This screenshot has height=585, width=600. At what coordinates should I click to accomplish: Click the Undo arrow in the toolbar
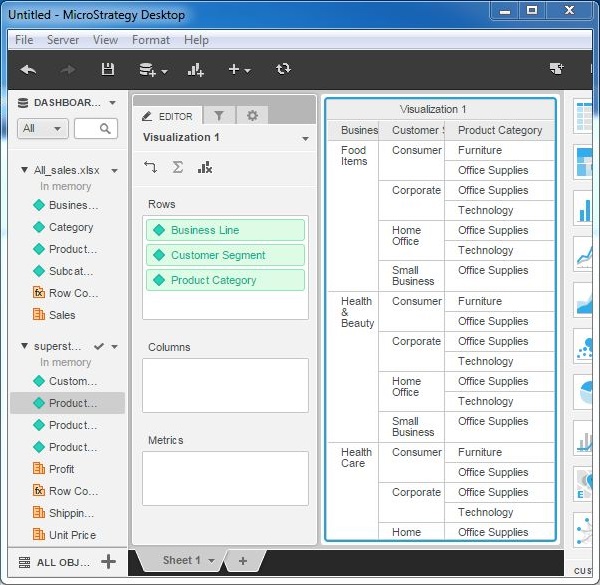coord(28,69)
